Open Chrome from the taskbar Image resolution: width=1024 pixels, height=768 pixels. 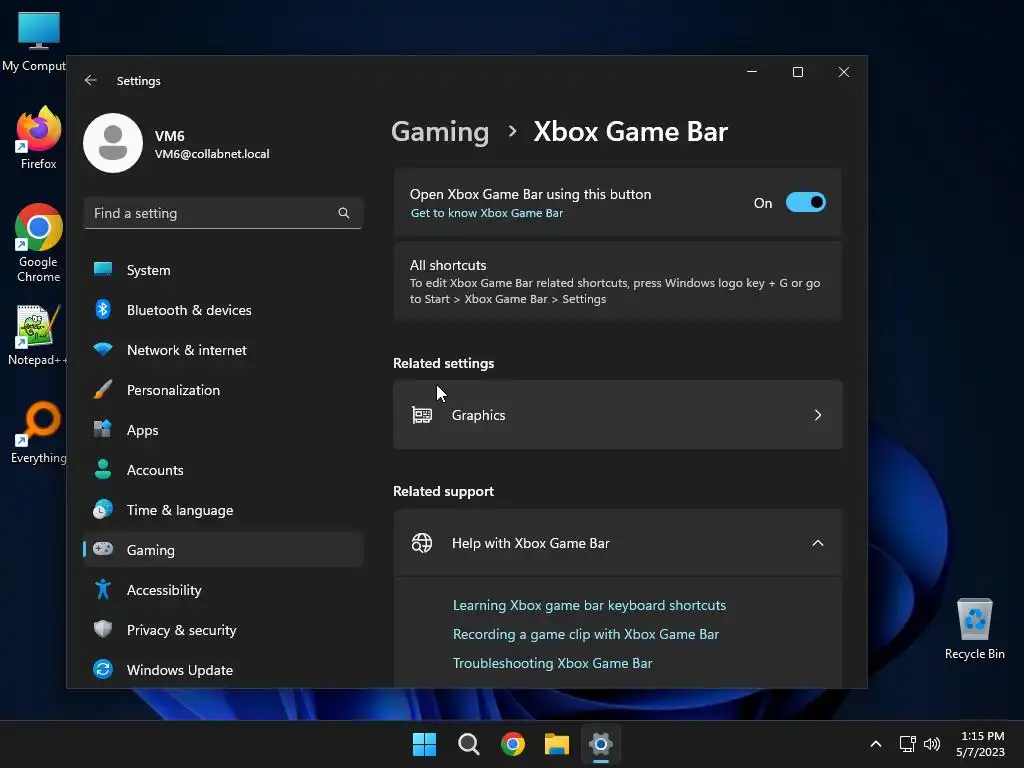click(513, 744)
